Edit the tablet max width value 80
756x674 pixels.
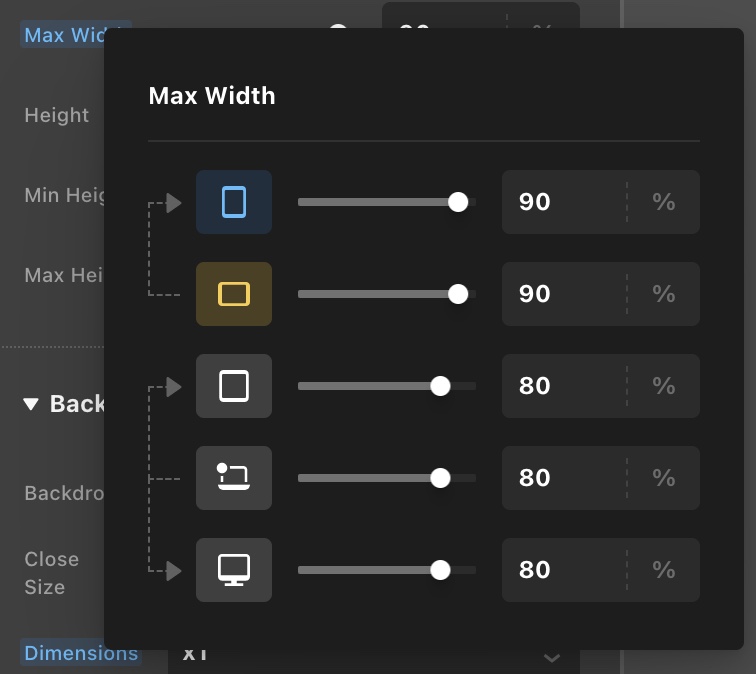pos(562,386)
